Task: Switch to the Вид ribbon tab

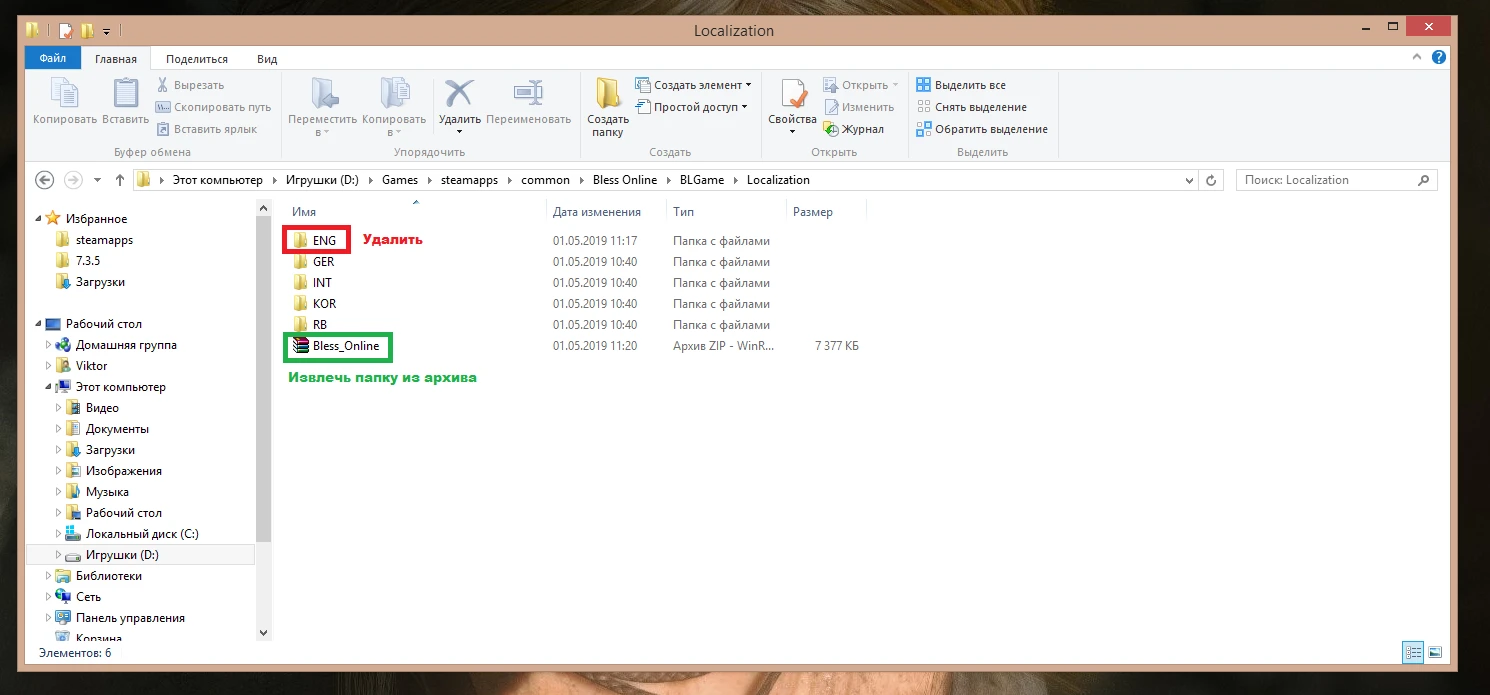Action: tap(267, 59)
